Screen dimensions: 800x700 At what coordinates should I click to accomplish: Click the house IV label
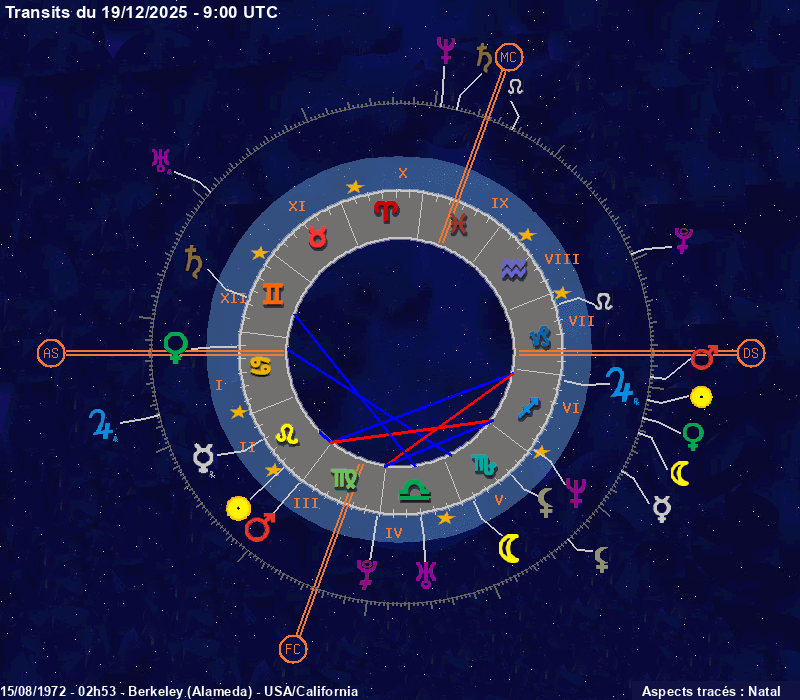click(394, 533)
